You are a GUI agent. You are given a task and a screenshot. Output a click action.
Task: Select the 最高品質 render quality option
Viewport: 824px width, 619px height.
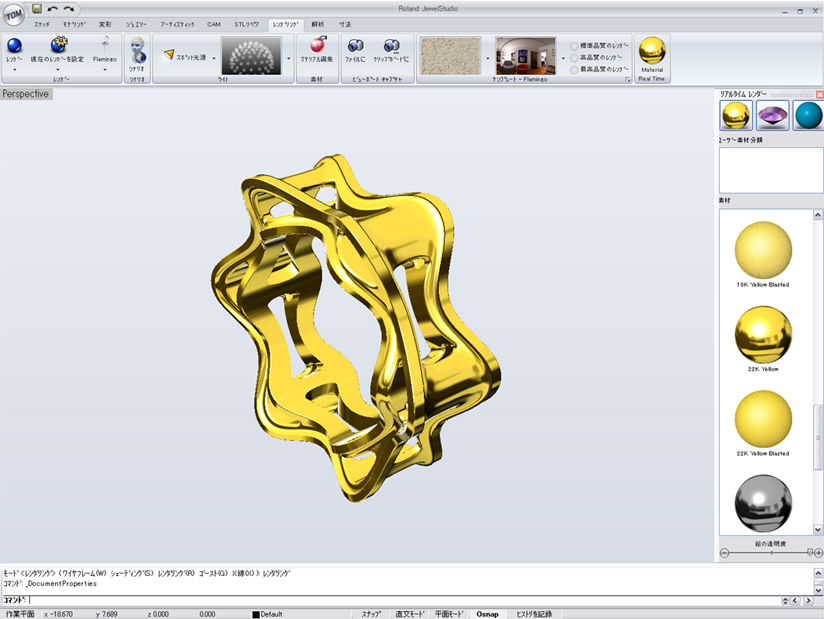pyautogui.click(x=574, y=70)
